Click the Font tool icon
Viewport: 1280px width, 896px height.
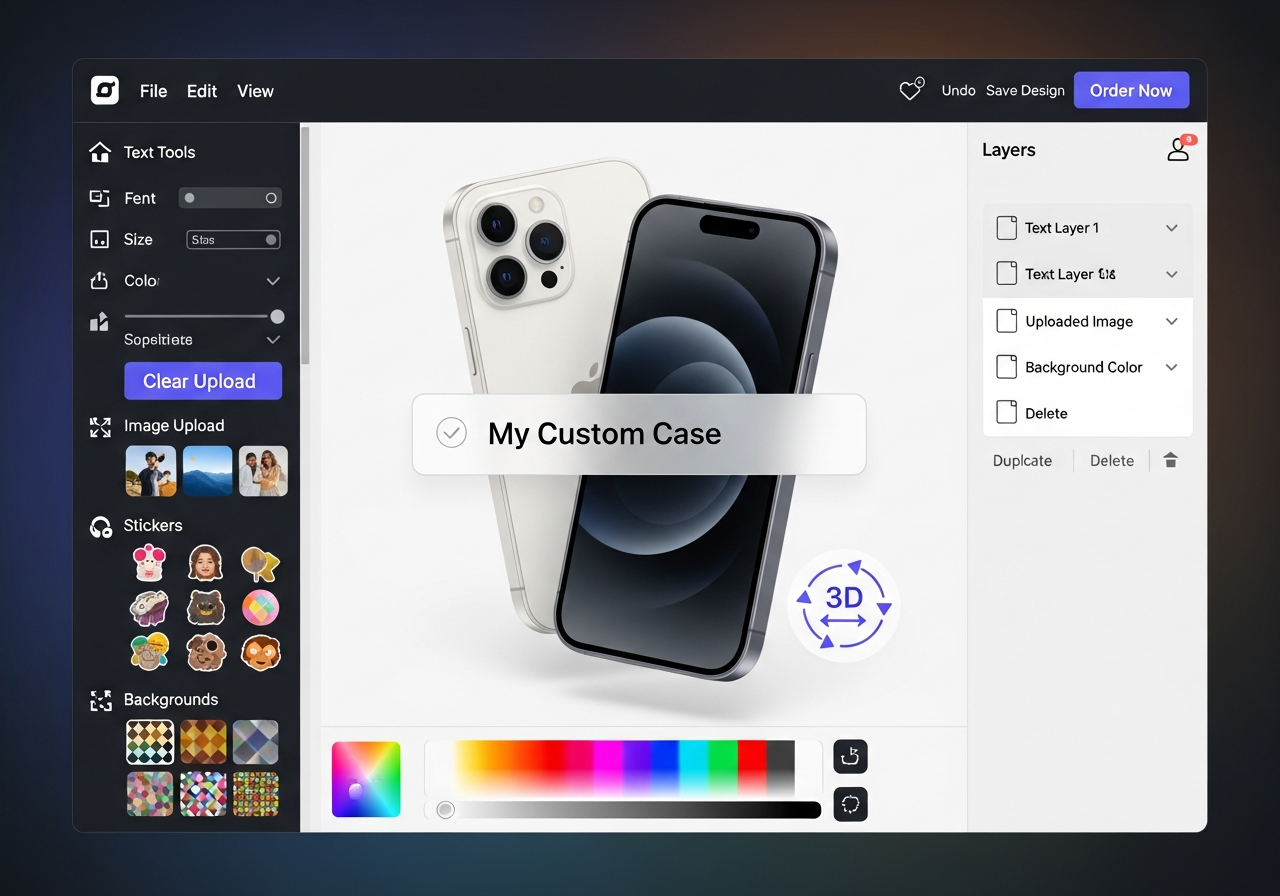coord(100,198)
